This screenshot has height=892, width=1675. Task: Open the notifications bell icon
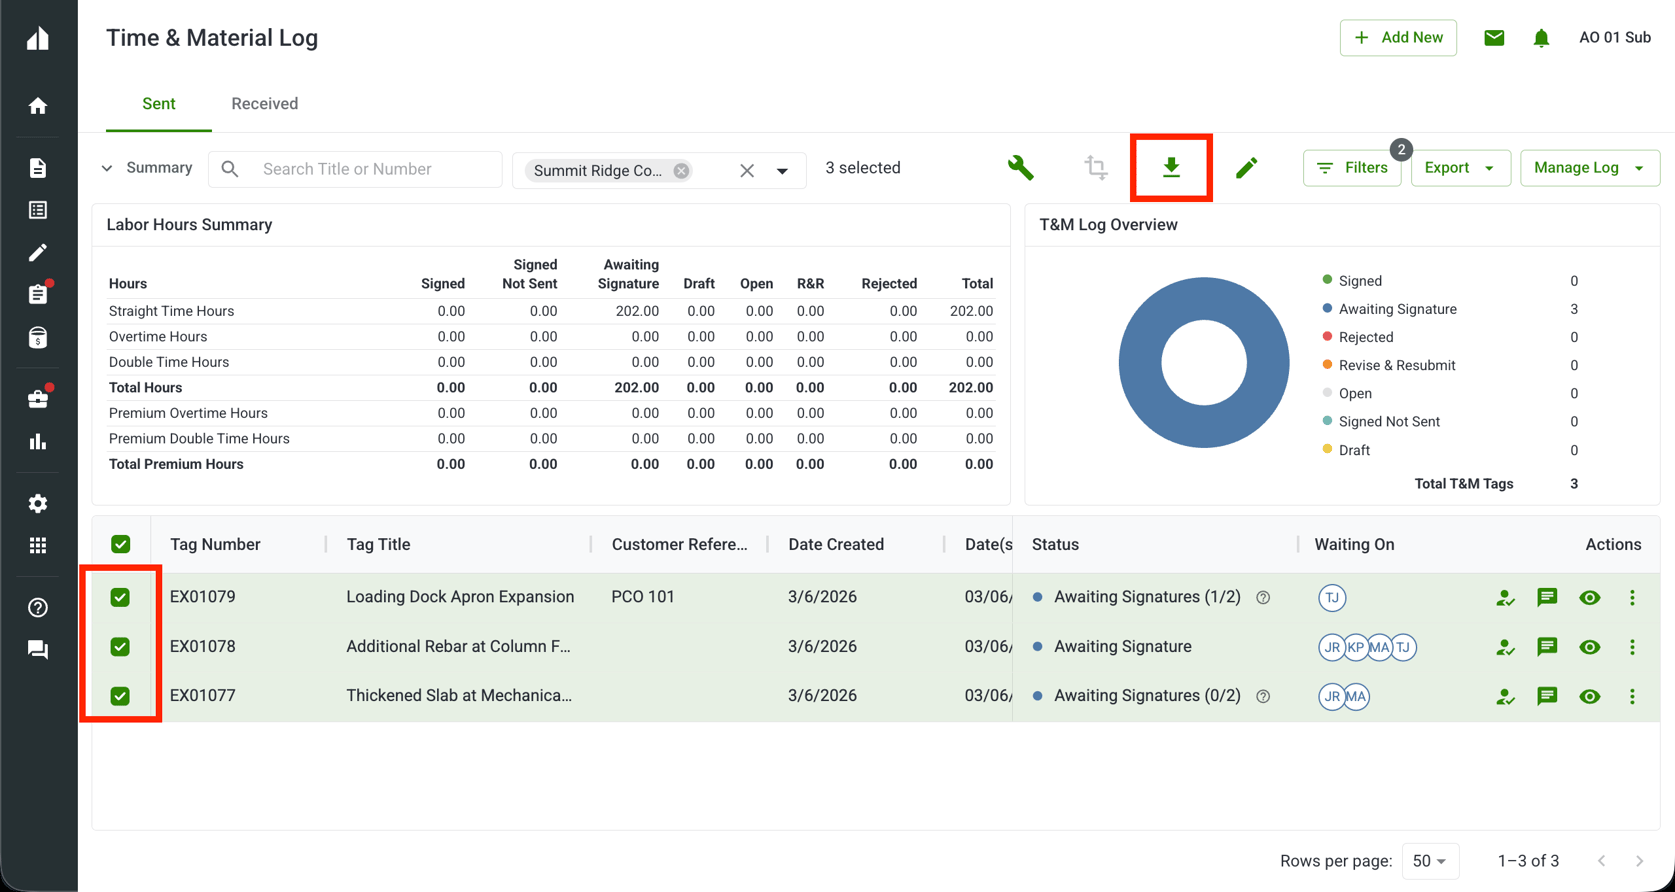coord(1541,38)
